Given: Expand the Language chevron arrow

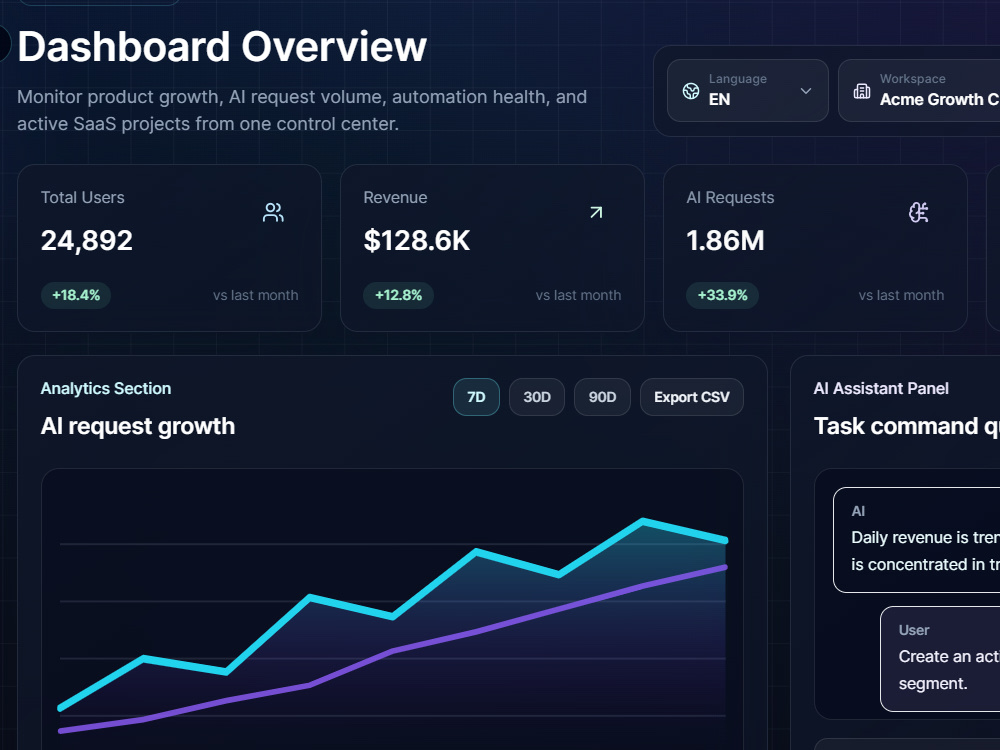Looking at the screenshot, I should click(x=805, y=91).
